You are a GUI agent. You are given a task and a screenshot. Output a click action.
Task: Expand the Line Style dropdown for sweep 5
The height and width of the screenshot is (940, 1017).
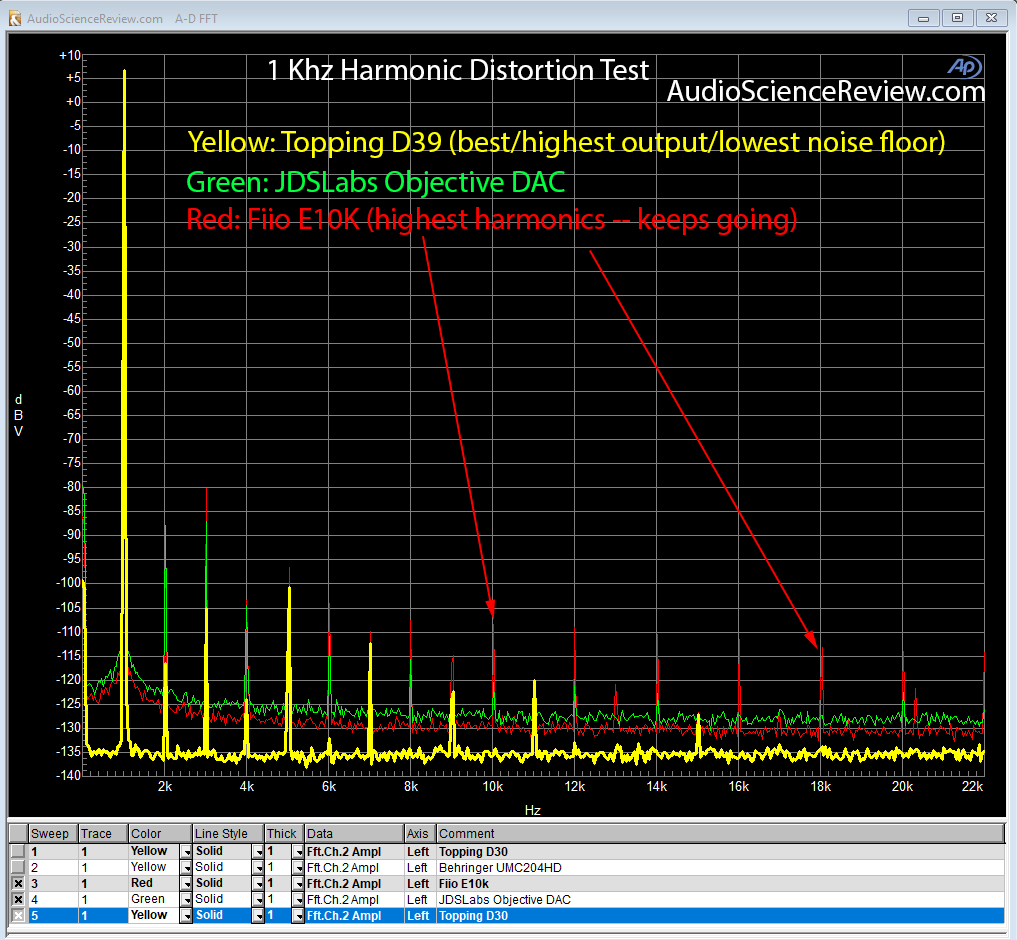tap(258, 916)
